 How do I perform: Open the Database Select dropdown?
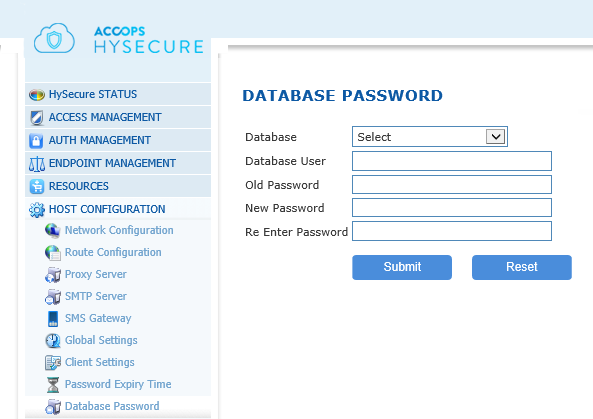[430, 137]
